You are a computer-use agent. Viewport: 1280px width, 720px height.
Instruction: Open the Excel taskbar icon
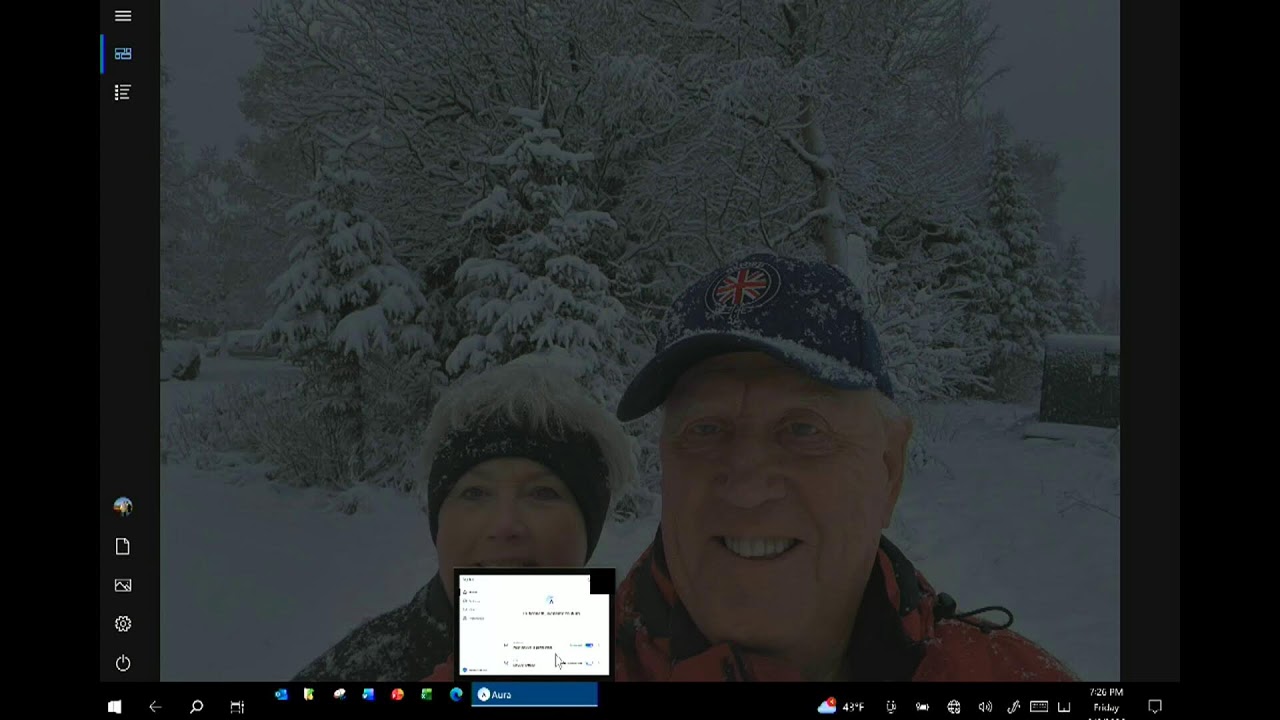(x=427, y=694)
